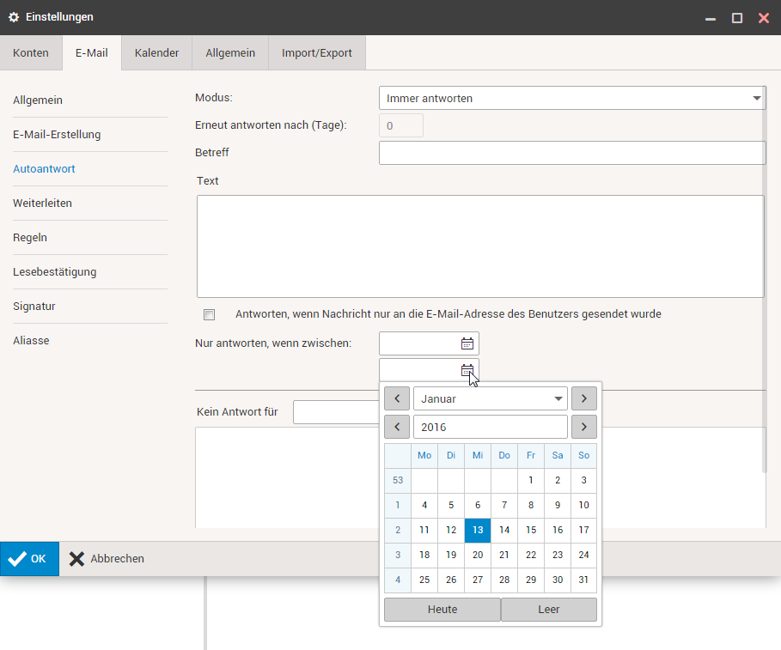This screenshot has height=650, width=781.
Task: Click into the Betreff input field
Action: pos(571,153)
